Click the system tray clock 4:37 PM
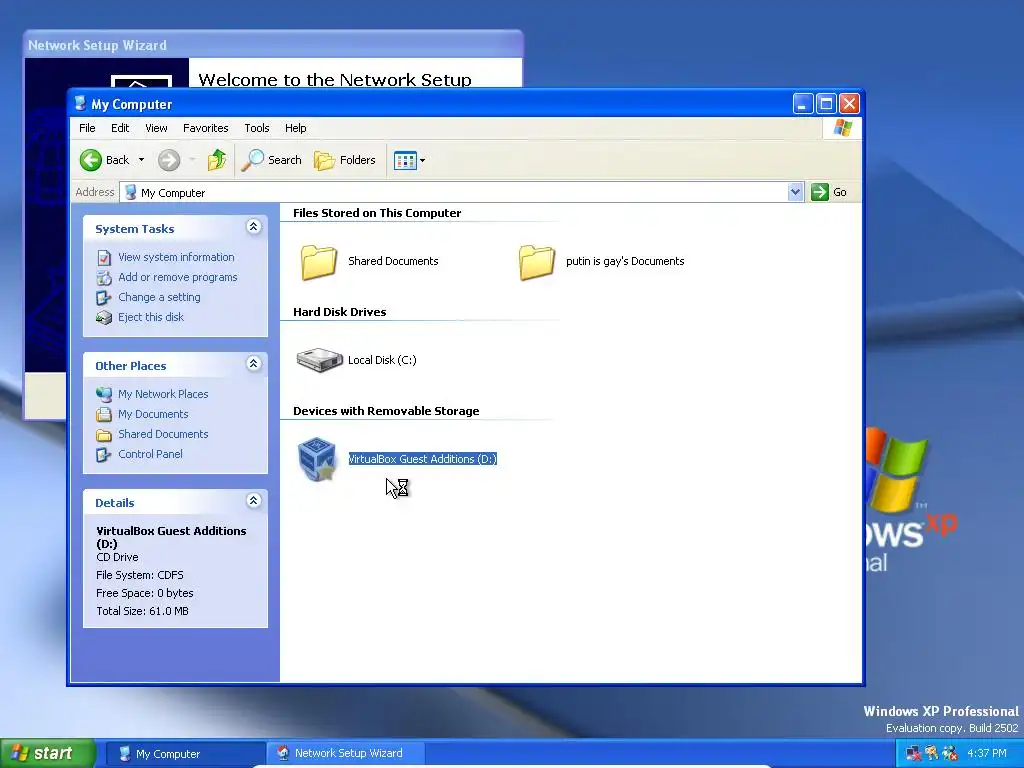 [987, 753]
